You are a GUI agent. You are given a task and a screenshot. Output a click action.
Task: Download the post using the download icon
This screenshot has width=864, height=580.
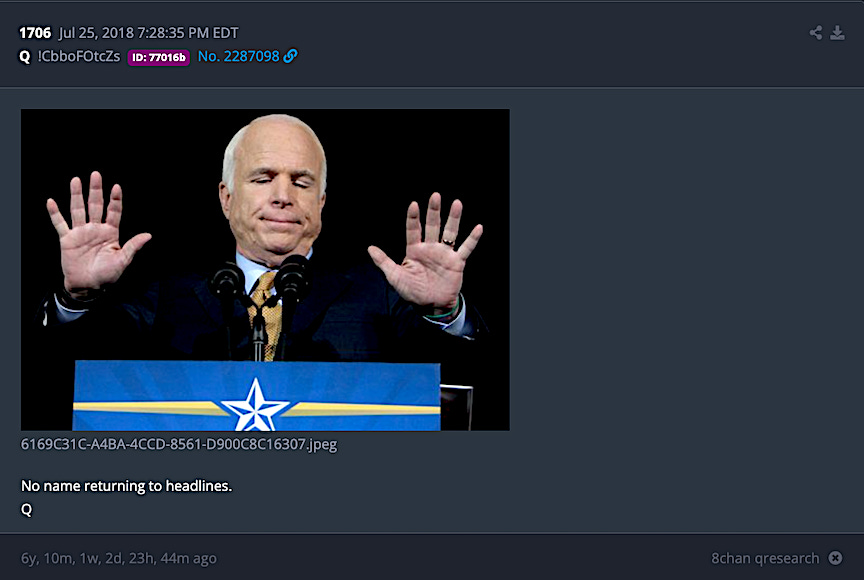click(x=837, y=33)
